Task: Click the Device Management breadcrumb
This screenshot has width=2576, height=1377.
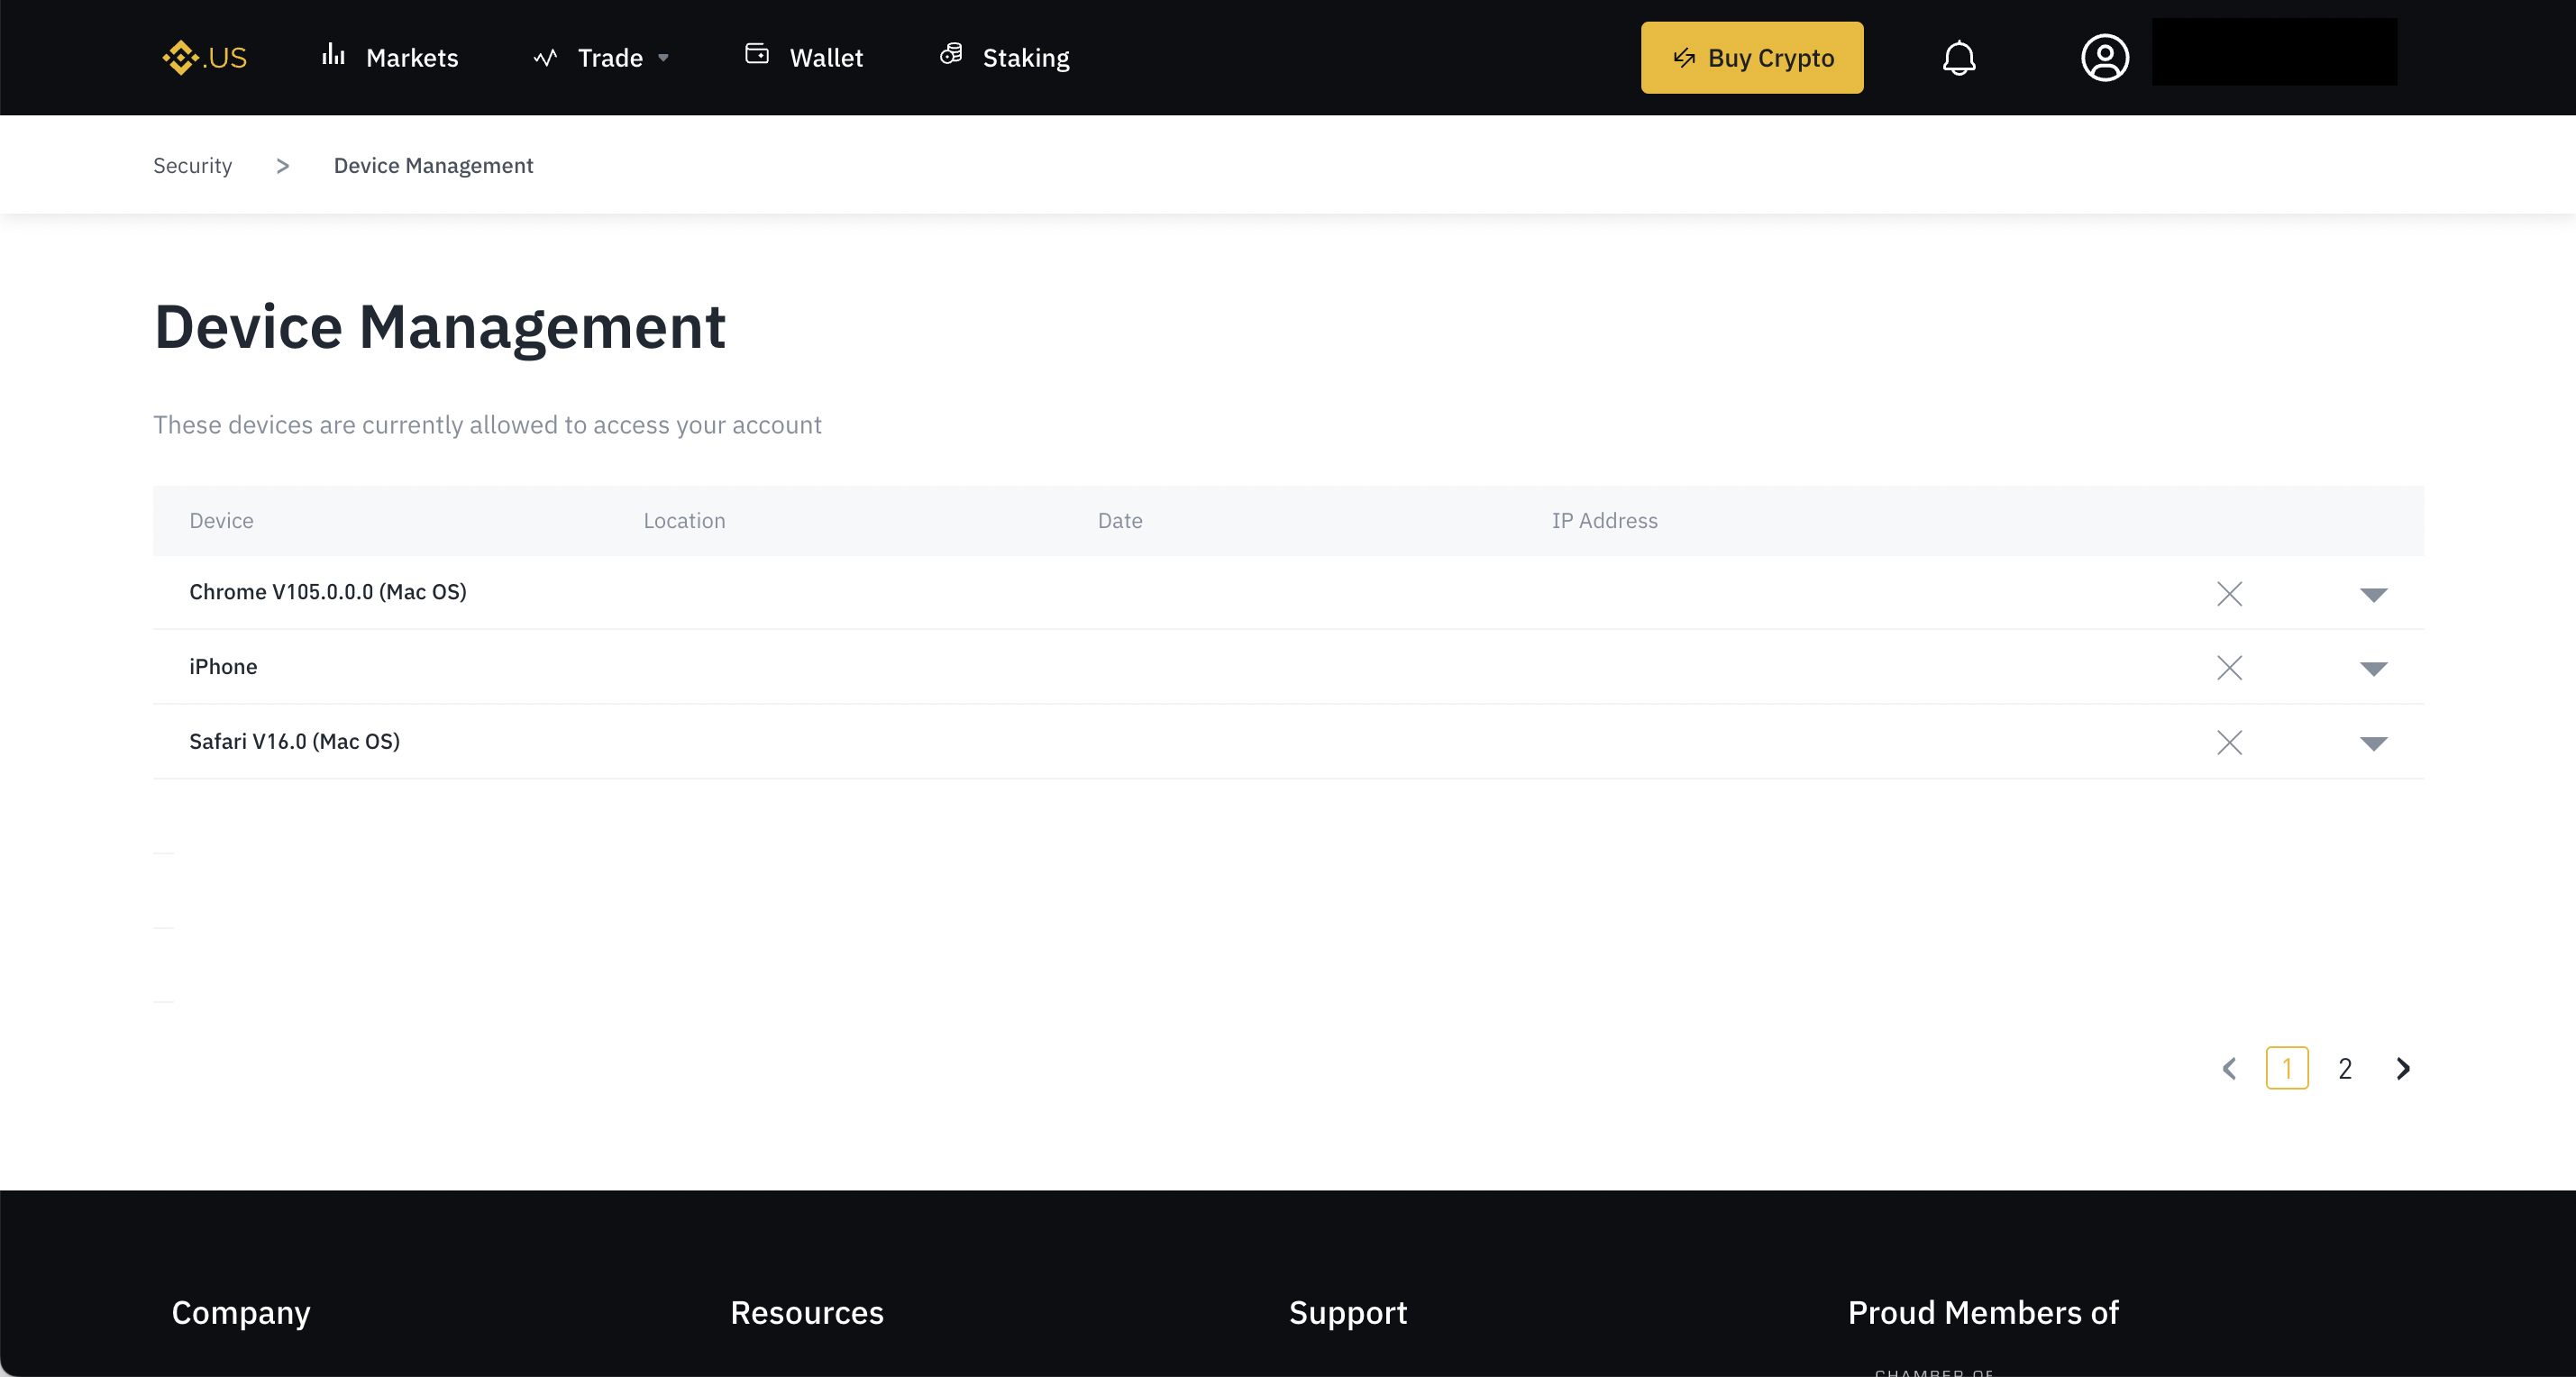Action: click(x=433, y=165)
